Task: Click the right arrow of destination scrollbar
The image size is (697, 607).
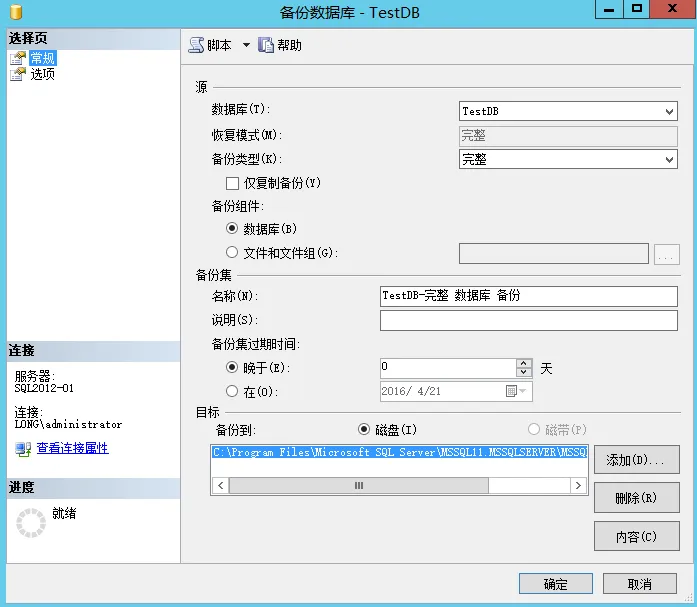Action: click(578, 486)
